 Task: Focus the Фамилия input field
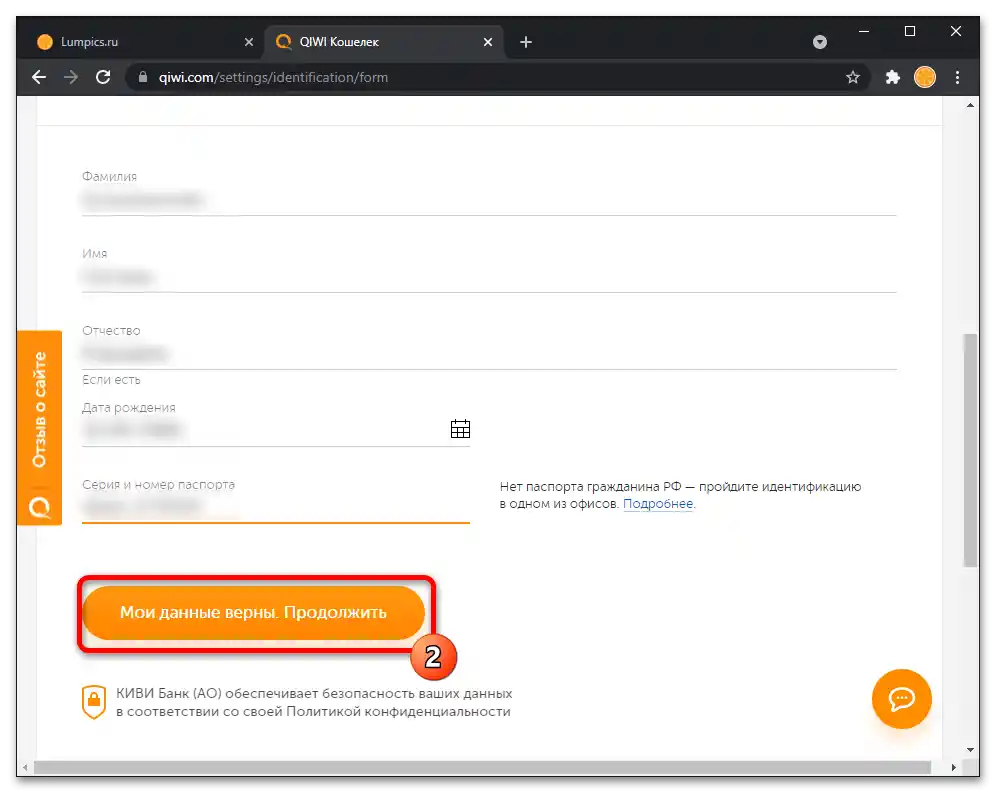[489, 200]
